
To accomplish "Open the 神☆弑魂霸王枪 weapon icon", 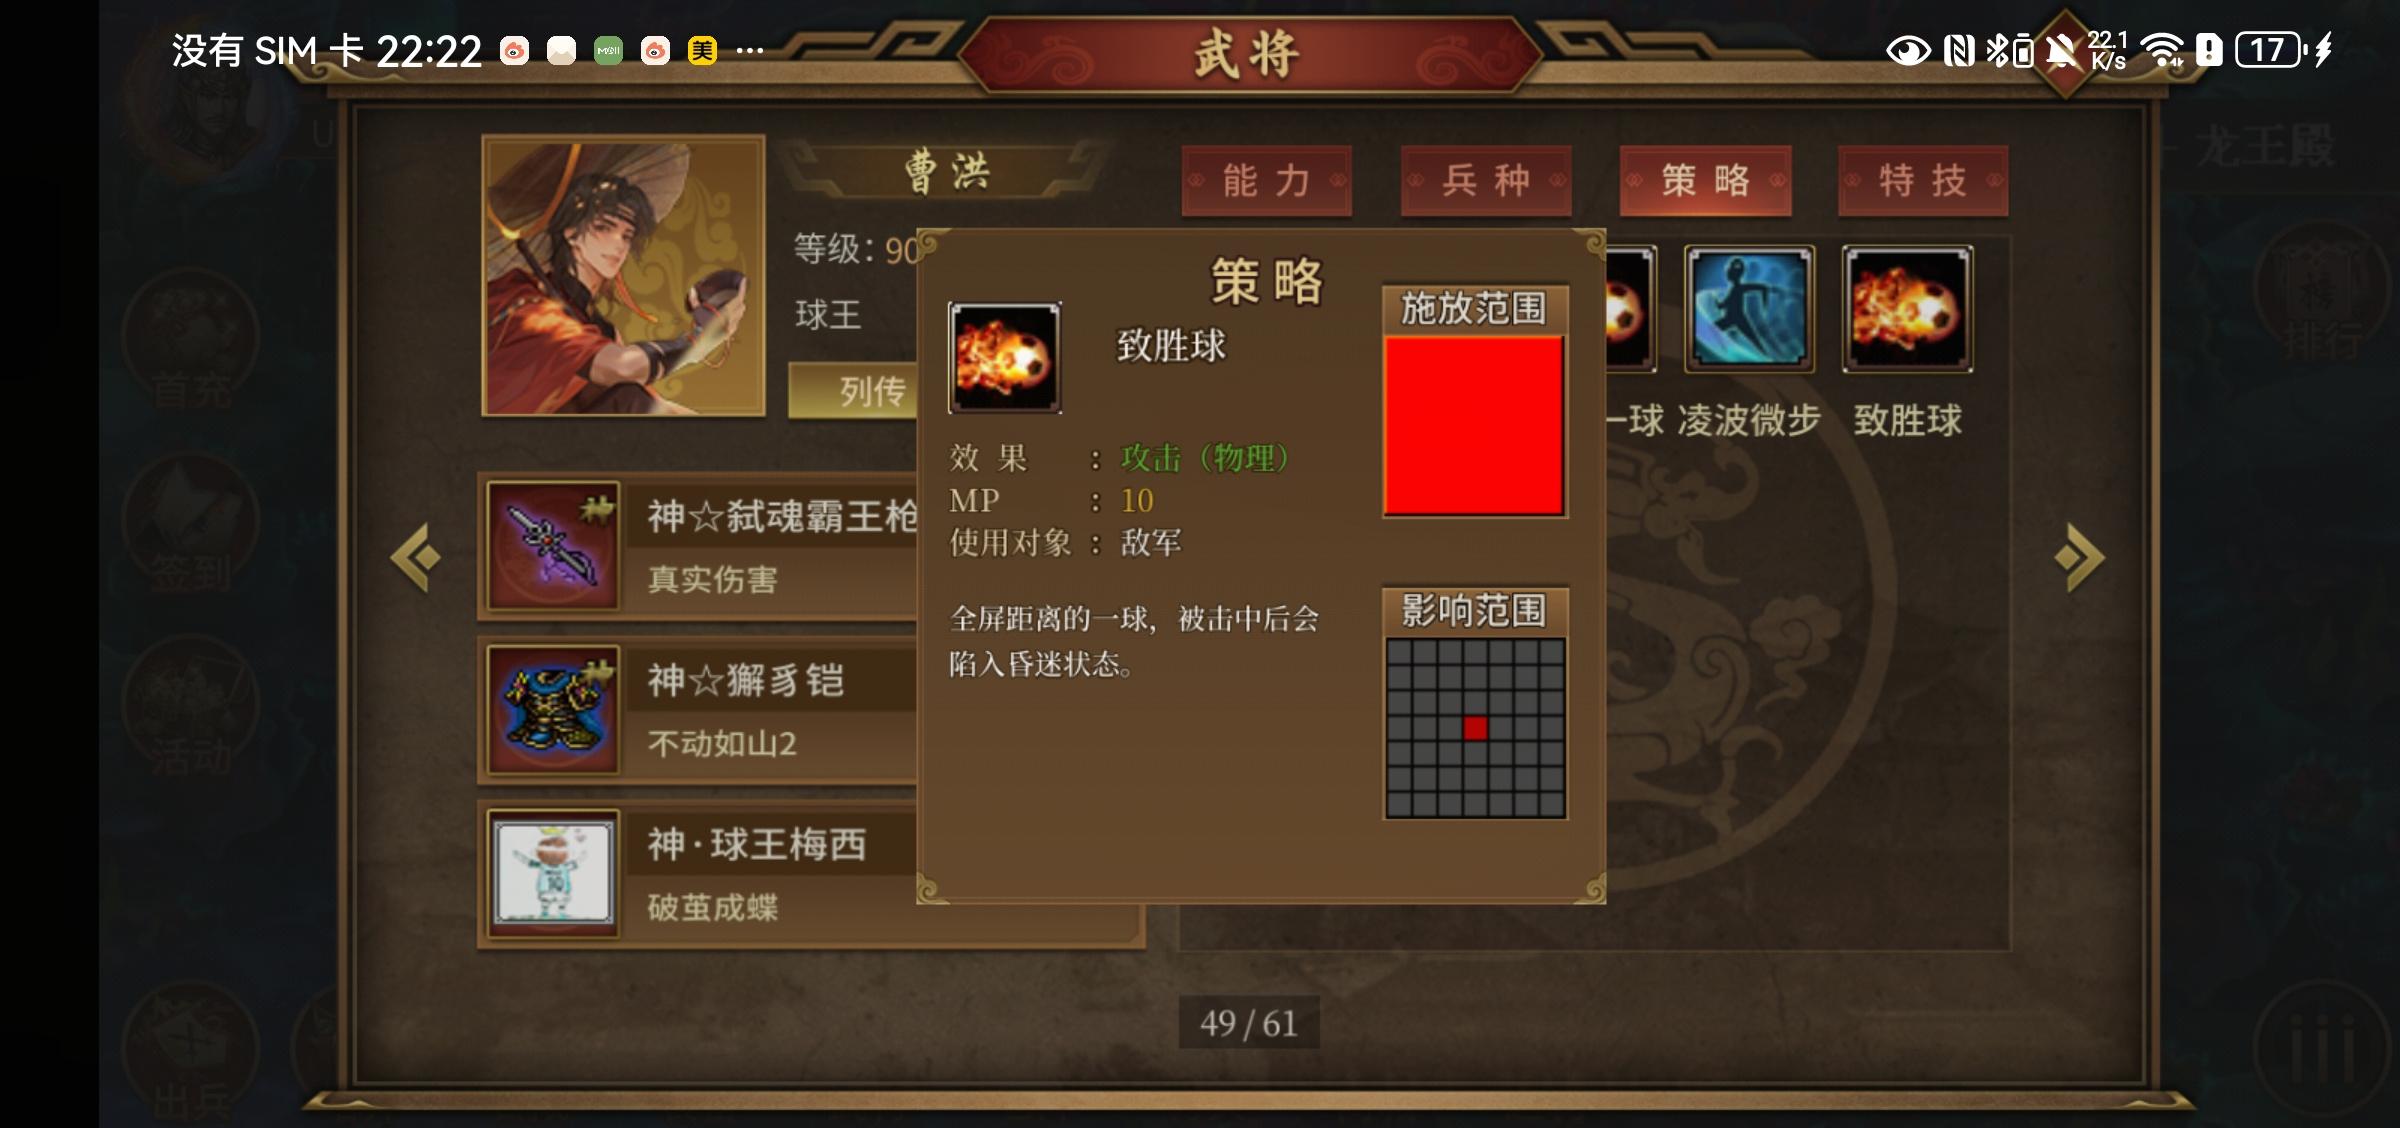I will point(553,545).
